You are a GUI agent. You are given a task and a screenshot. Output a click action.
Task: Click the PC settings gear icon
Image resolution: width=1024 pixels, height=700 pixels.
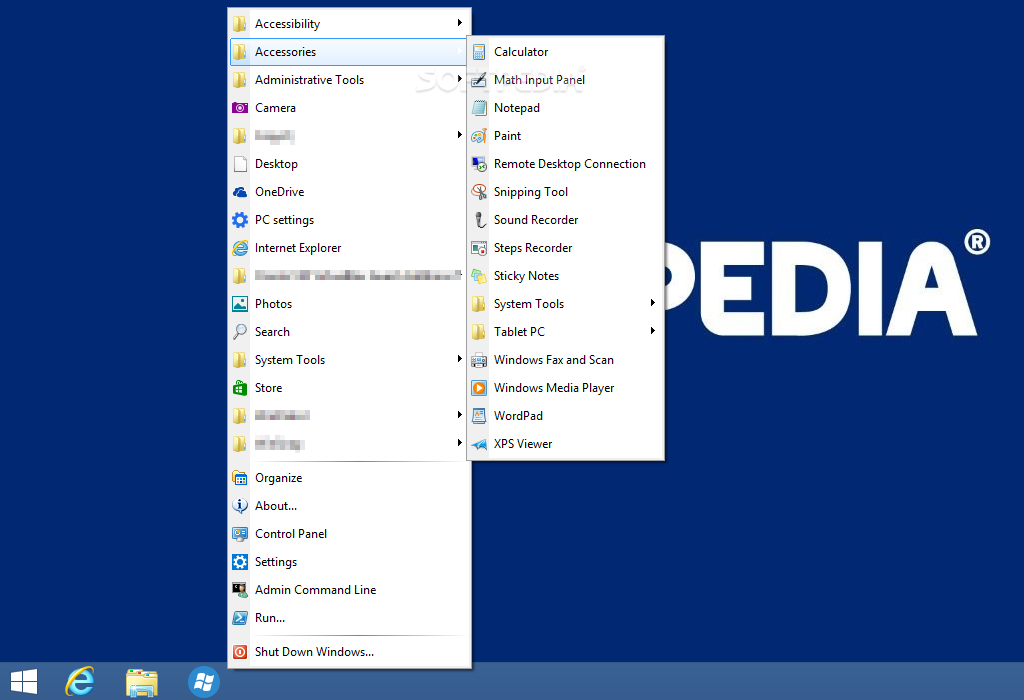(x=240, y=220)
